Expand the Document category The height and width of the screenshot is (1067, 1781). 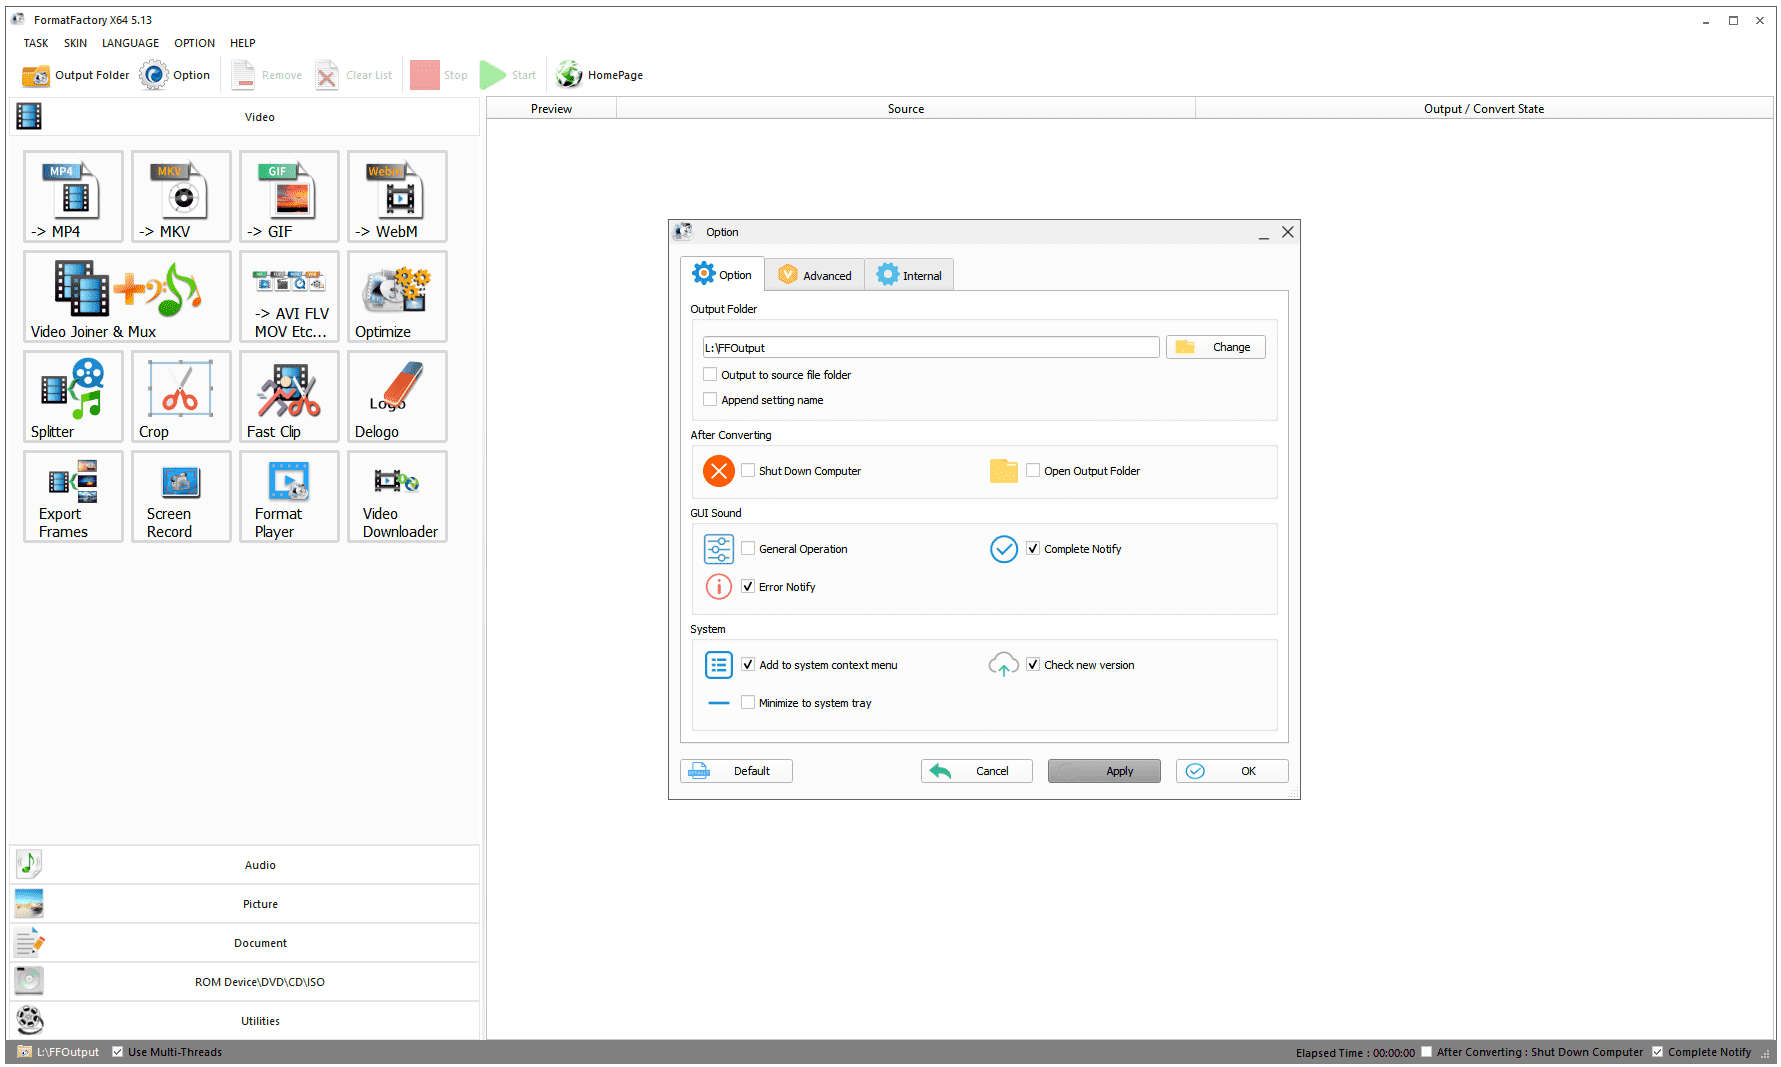245,943
